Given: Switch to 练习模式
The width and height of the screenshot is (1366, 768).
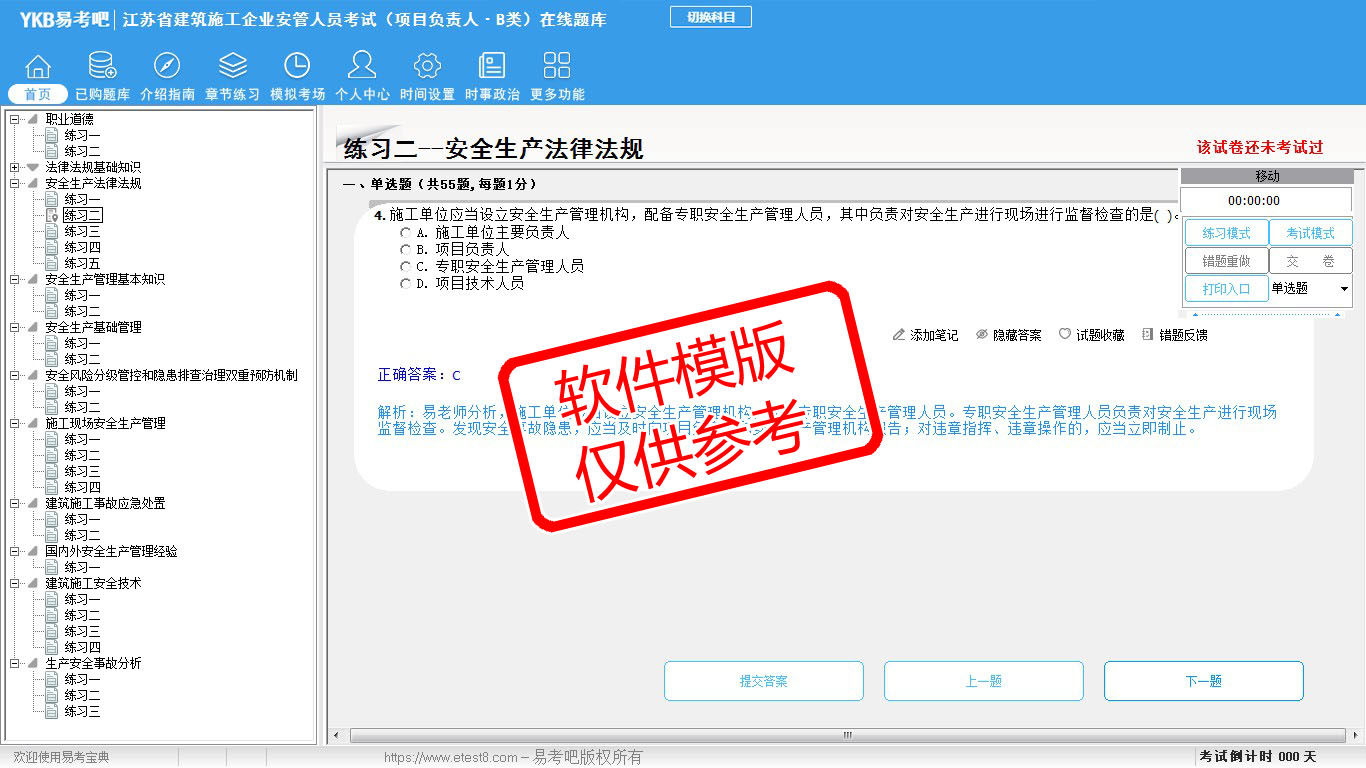Looking at the screenshot, I should [x=1226, y=233].
